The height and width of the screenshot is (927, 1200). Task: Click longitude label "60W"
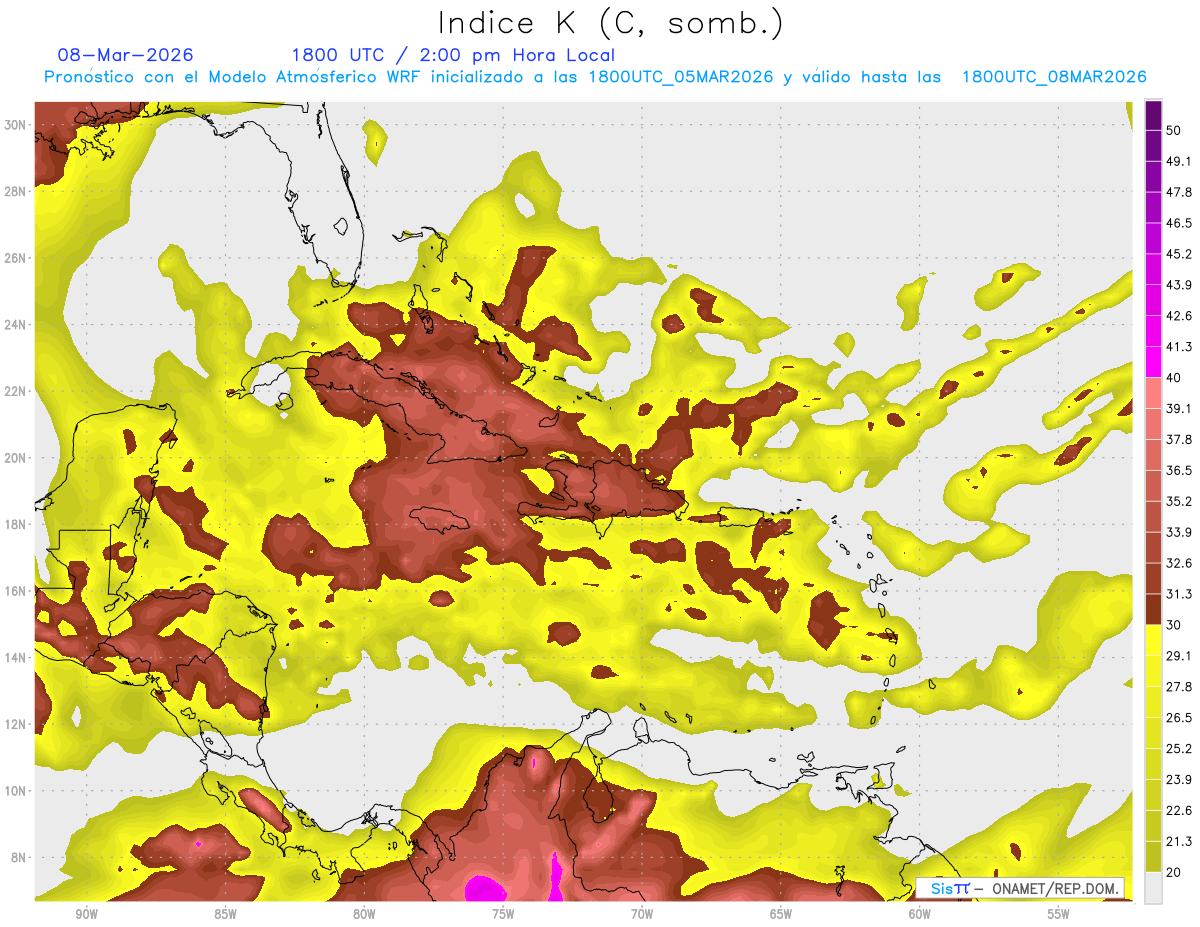click(920, 915)
